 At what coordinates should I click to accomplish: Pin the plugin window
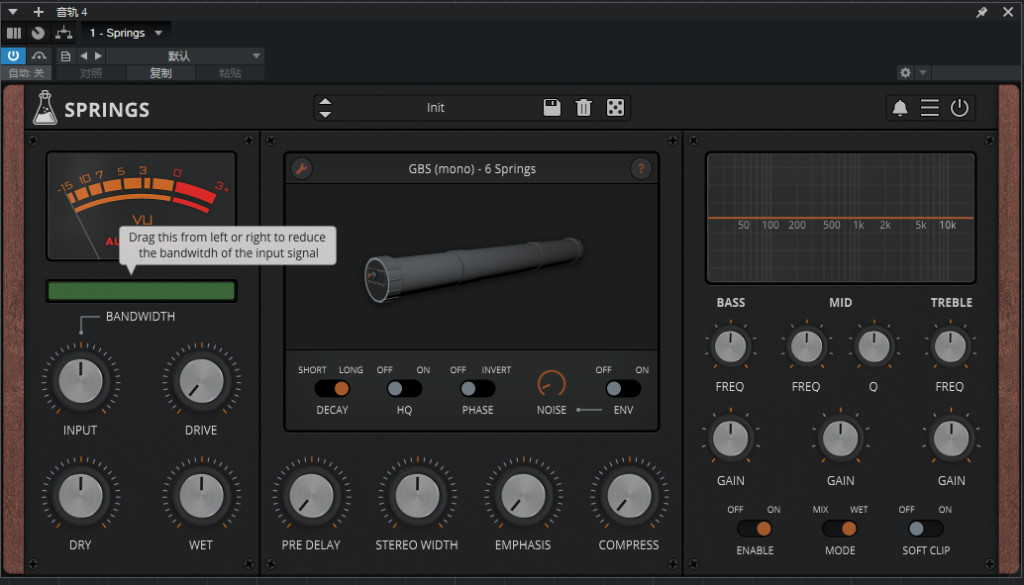click(982, 12)
